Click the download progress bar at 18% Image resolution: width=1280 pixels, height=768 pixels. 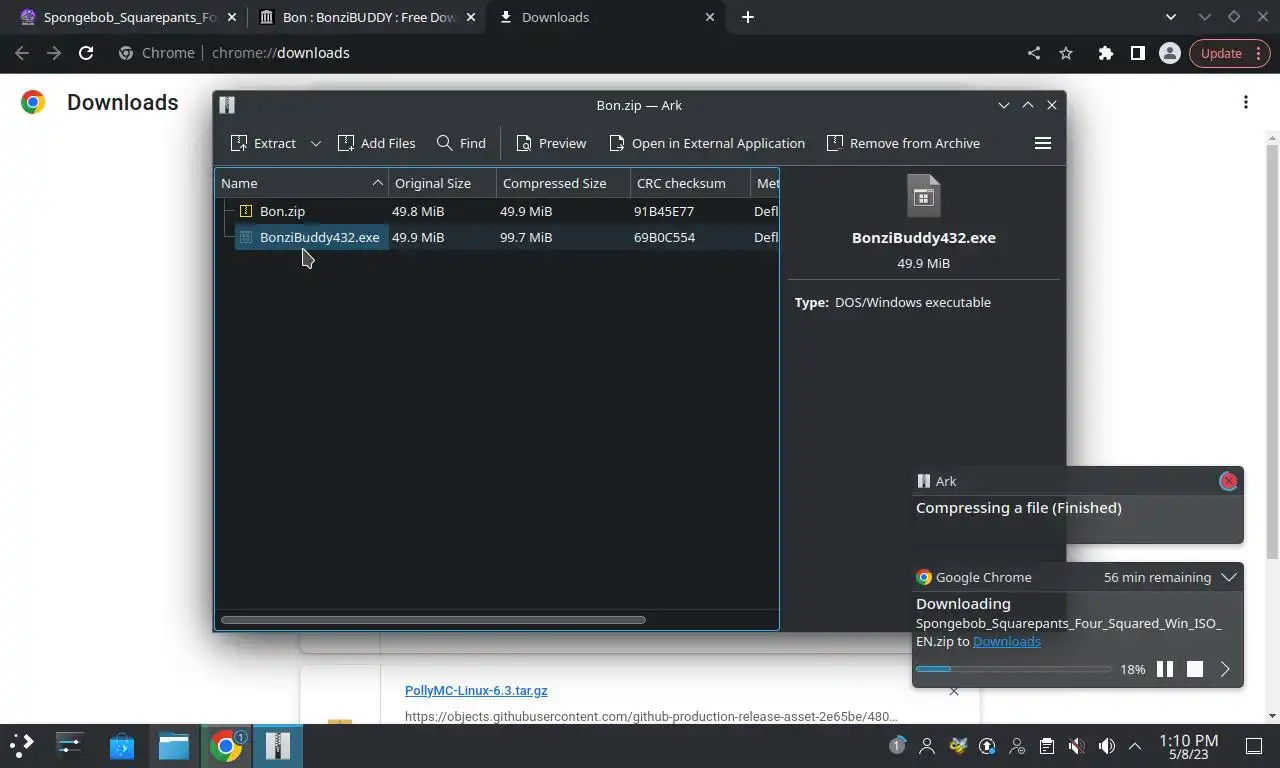(1013, 669)
